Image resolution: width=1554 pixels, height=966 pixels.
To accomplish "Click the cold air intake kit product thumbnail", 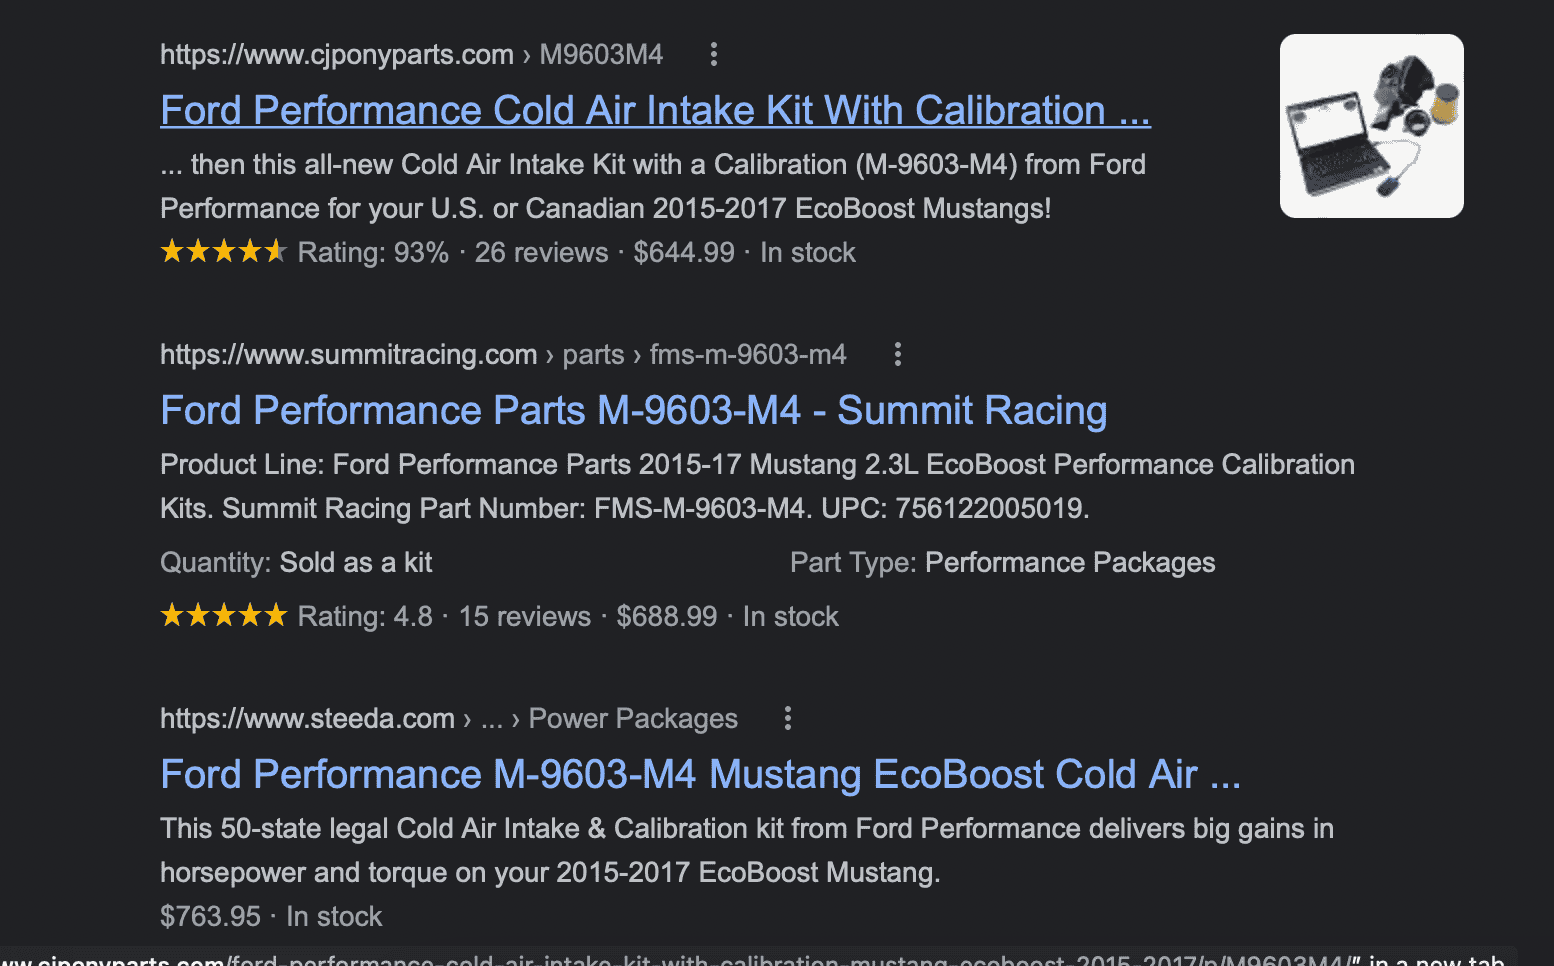I will [1371, 126].
